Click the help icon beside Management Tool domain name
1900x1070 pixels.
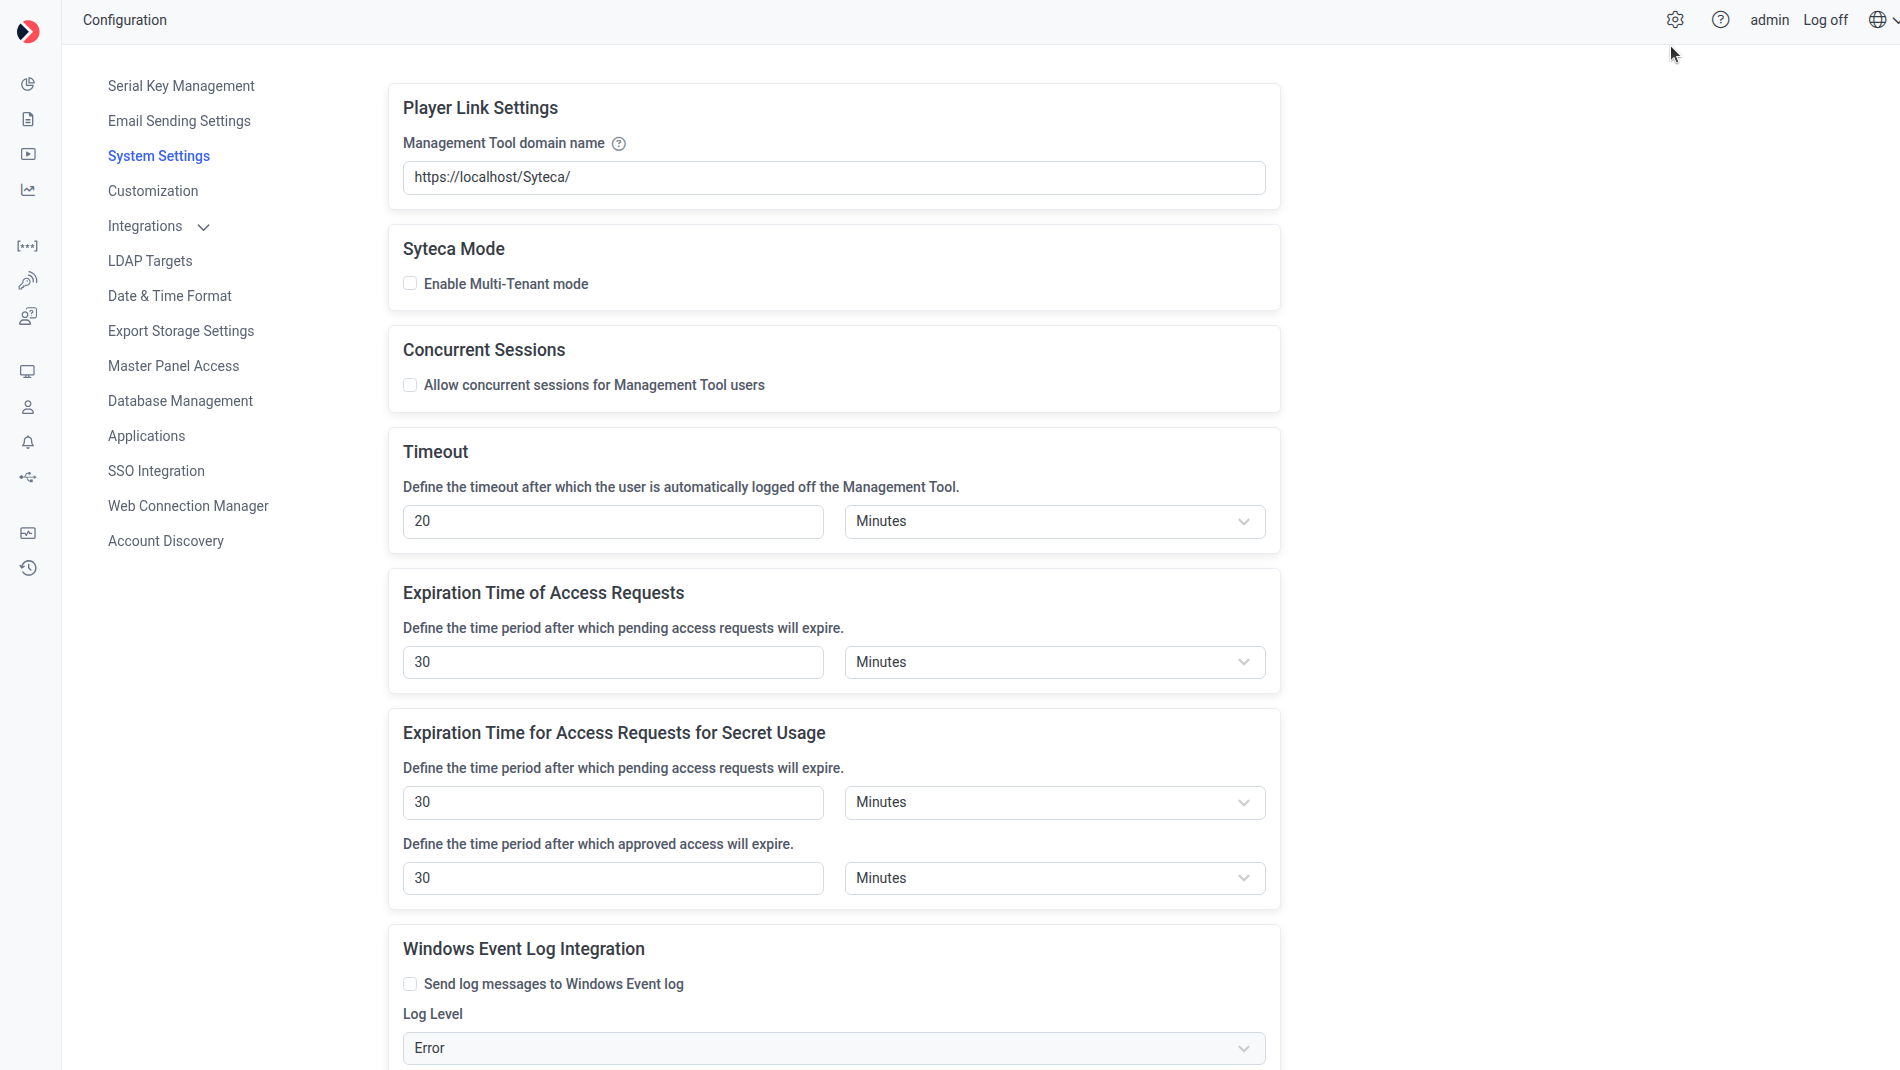[x=619, y=144]
